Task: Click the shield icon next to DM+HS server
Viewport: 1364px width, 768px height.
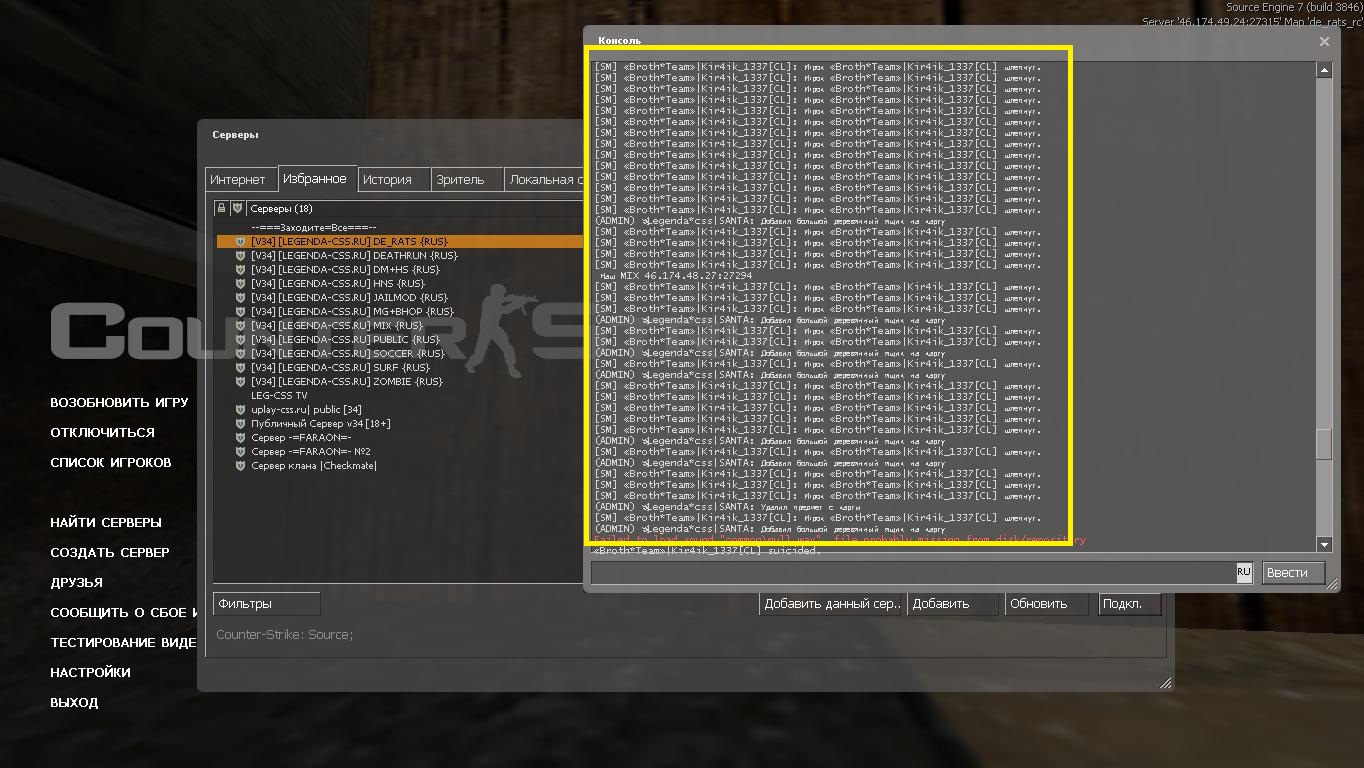Action: 240,269
